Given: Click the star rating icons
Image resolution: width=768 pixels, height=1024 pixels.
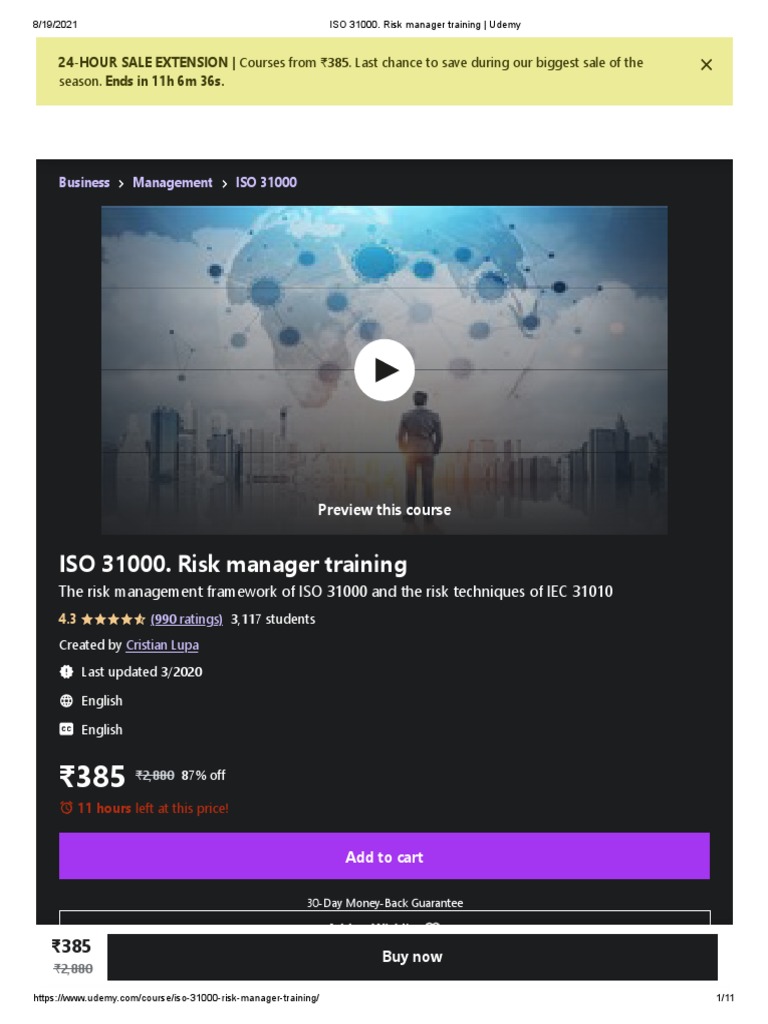Looking at the screenshot, I should pos(113,619).
